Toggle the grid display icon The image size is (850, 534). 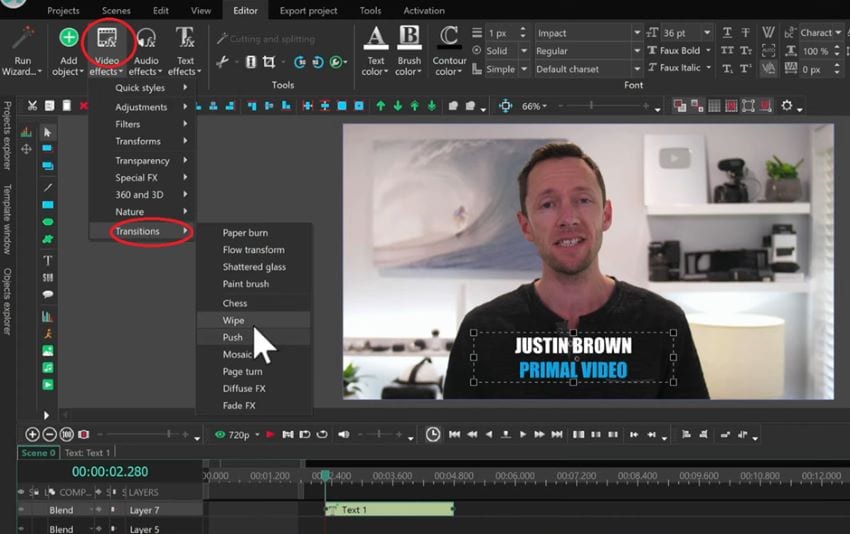[x=714, y=106]
